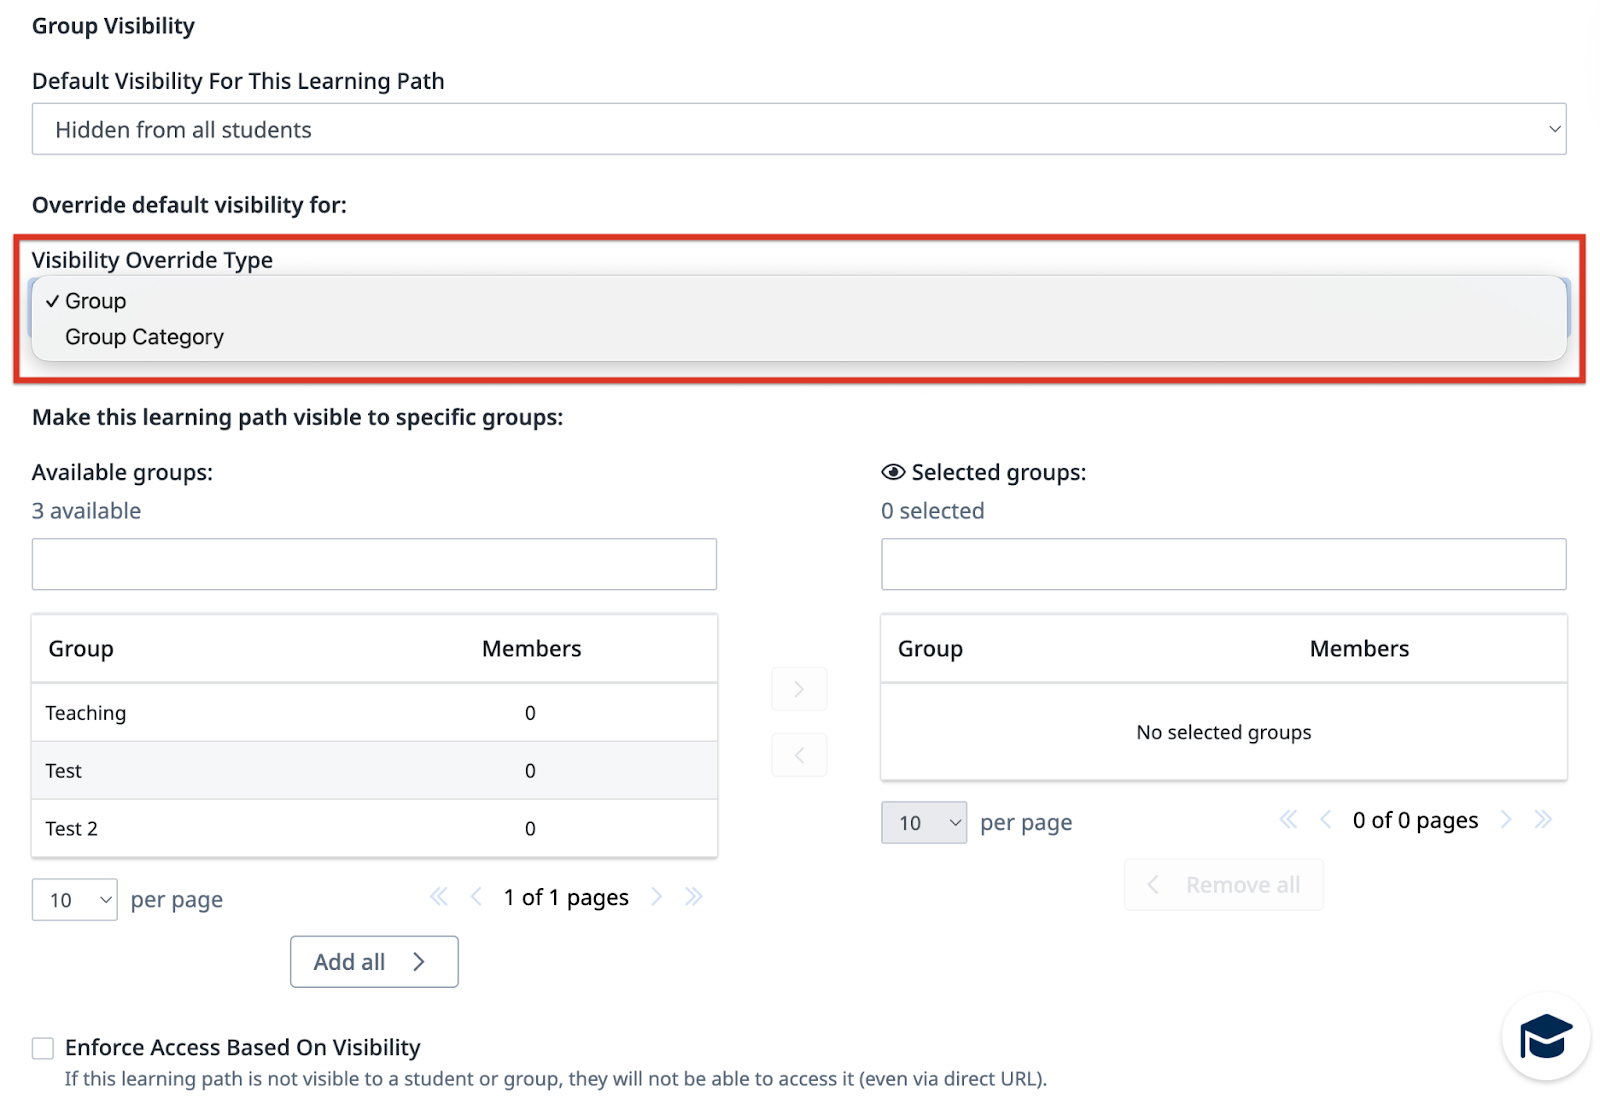Viewport: 1600px width, 1120px height.
Task: Click previous page arrow for selected groups
Action: pyautogui.click(x=1325, y=820)
